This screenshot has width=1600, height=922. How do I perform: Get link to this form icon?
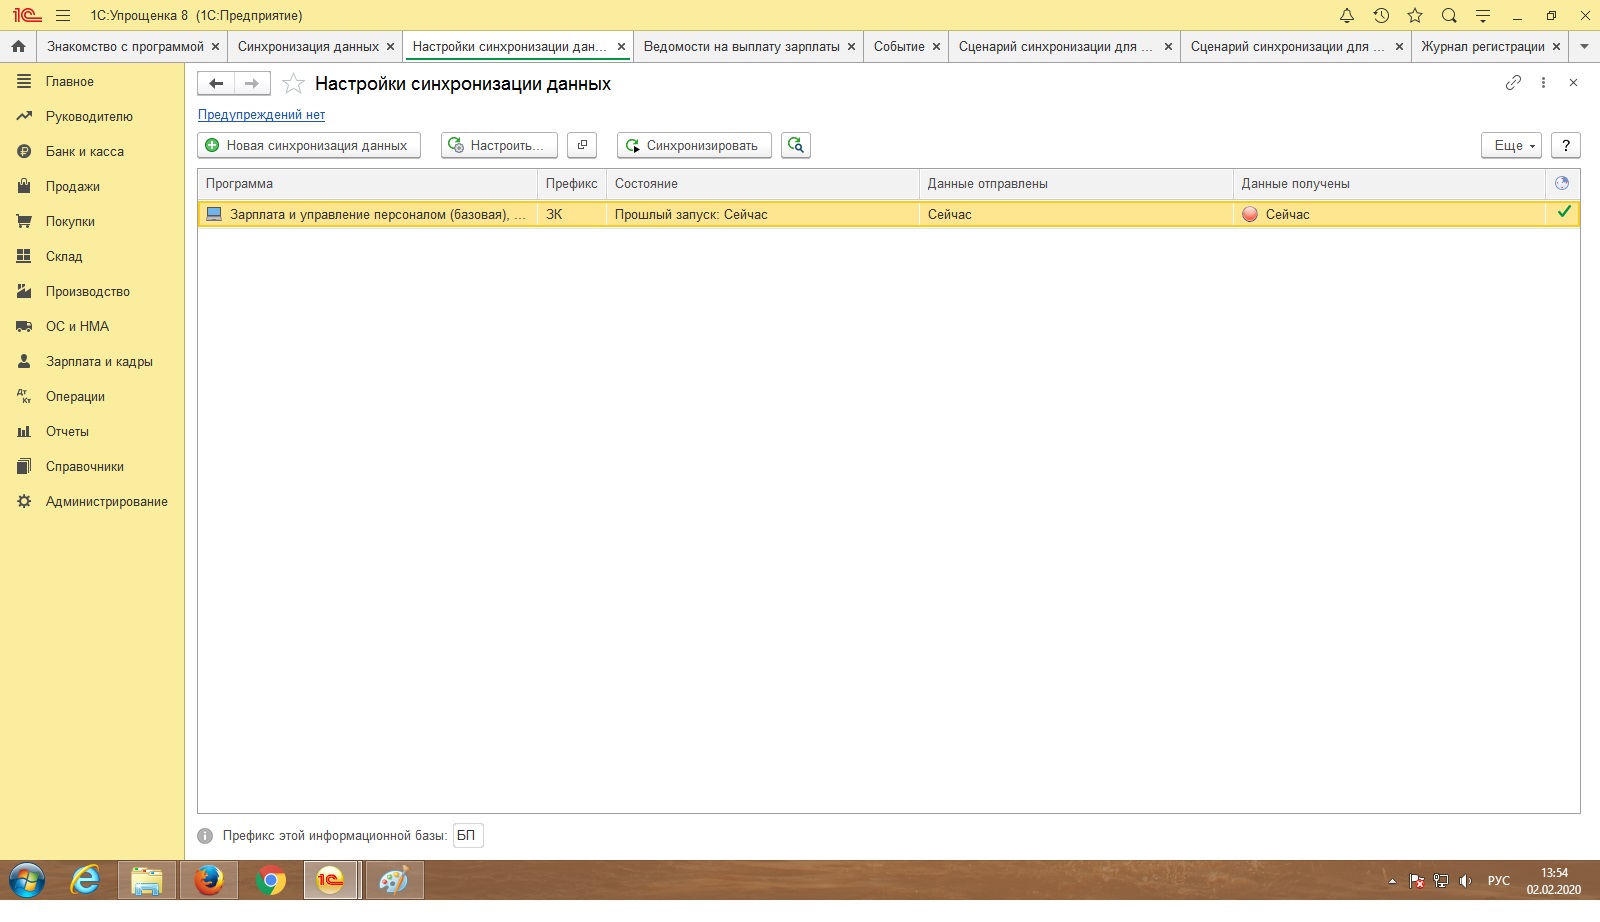point(1513,83)
